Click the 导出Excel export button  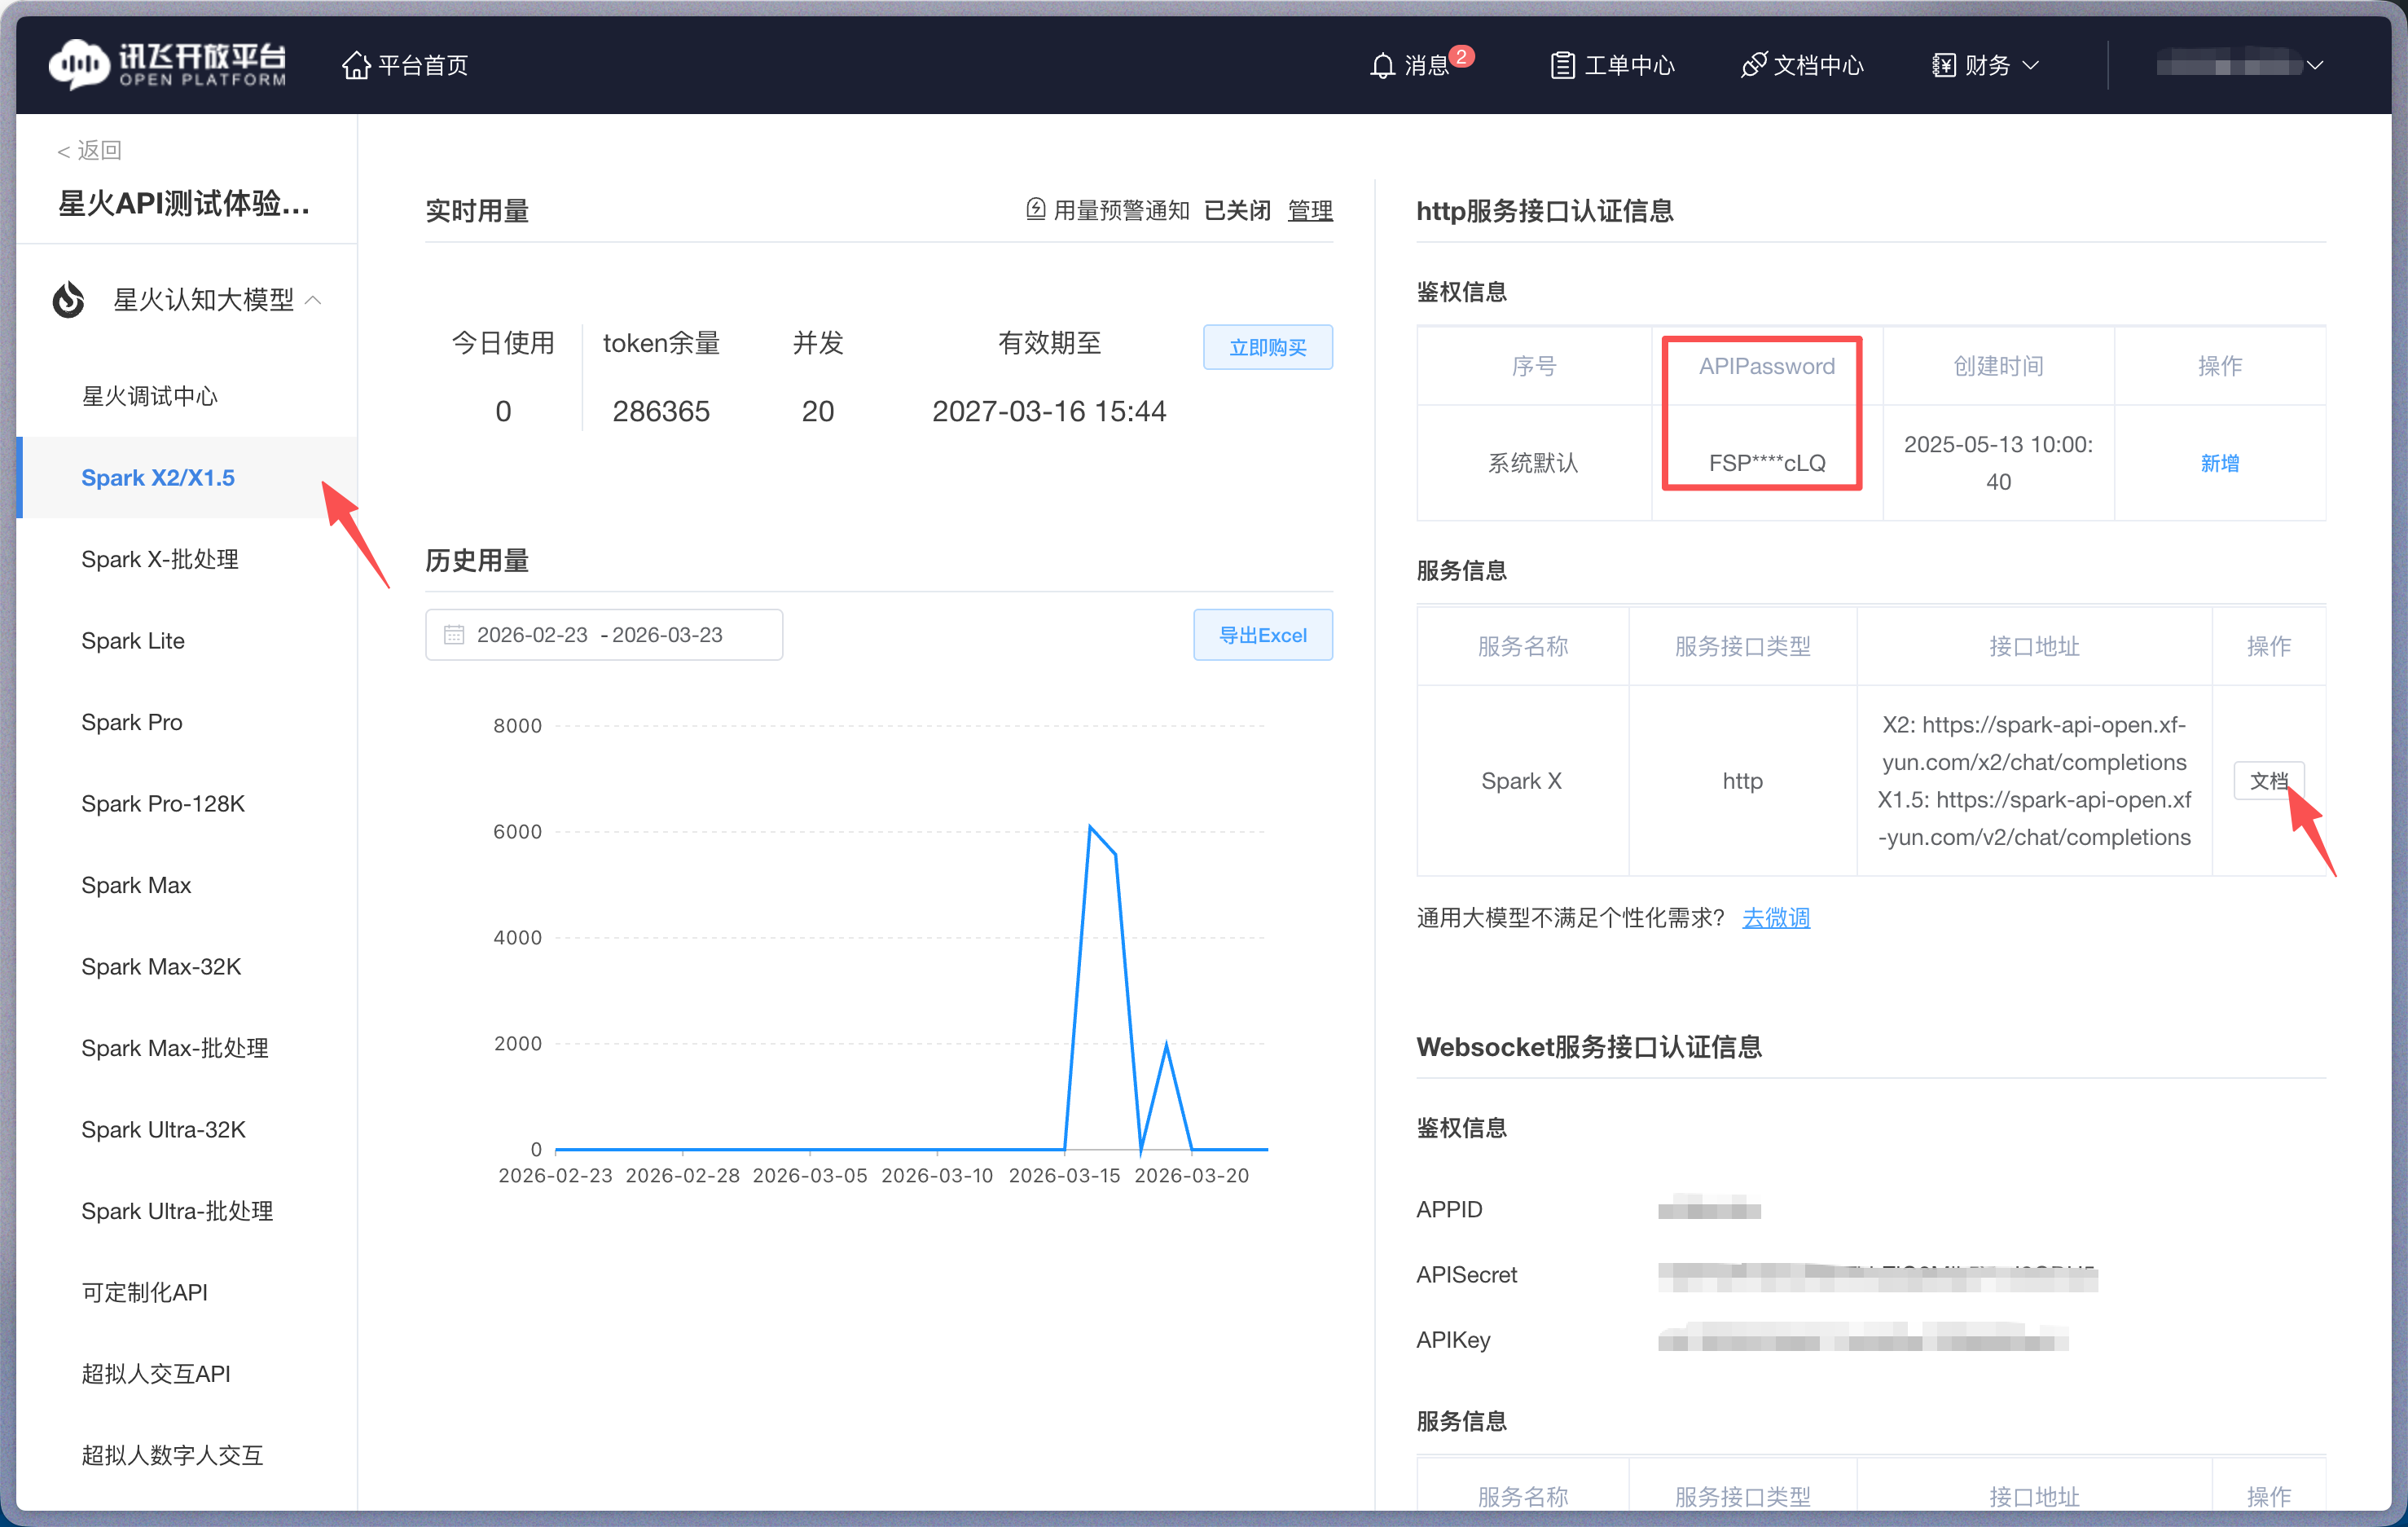tap(1263, 634)
